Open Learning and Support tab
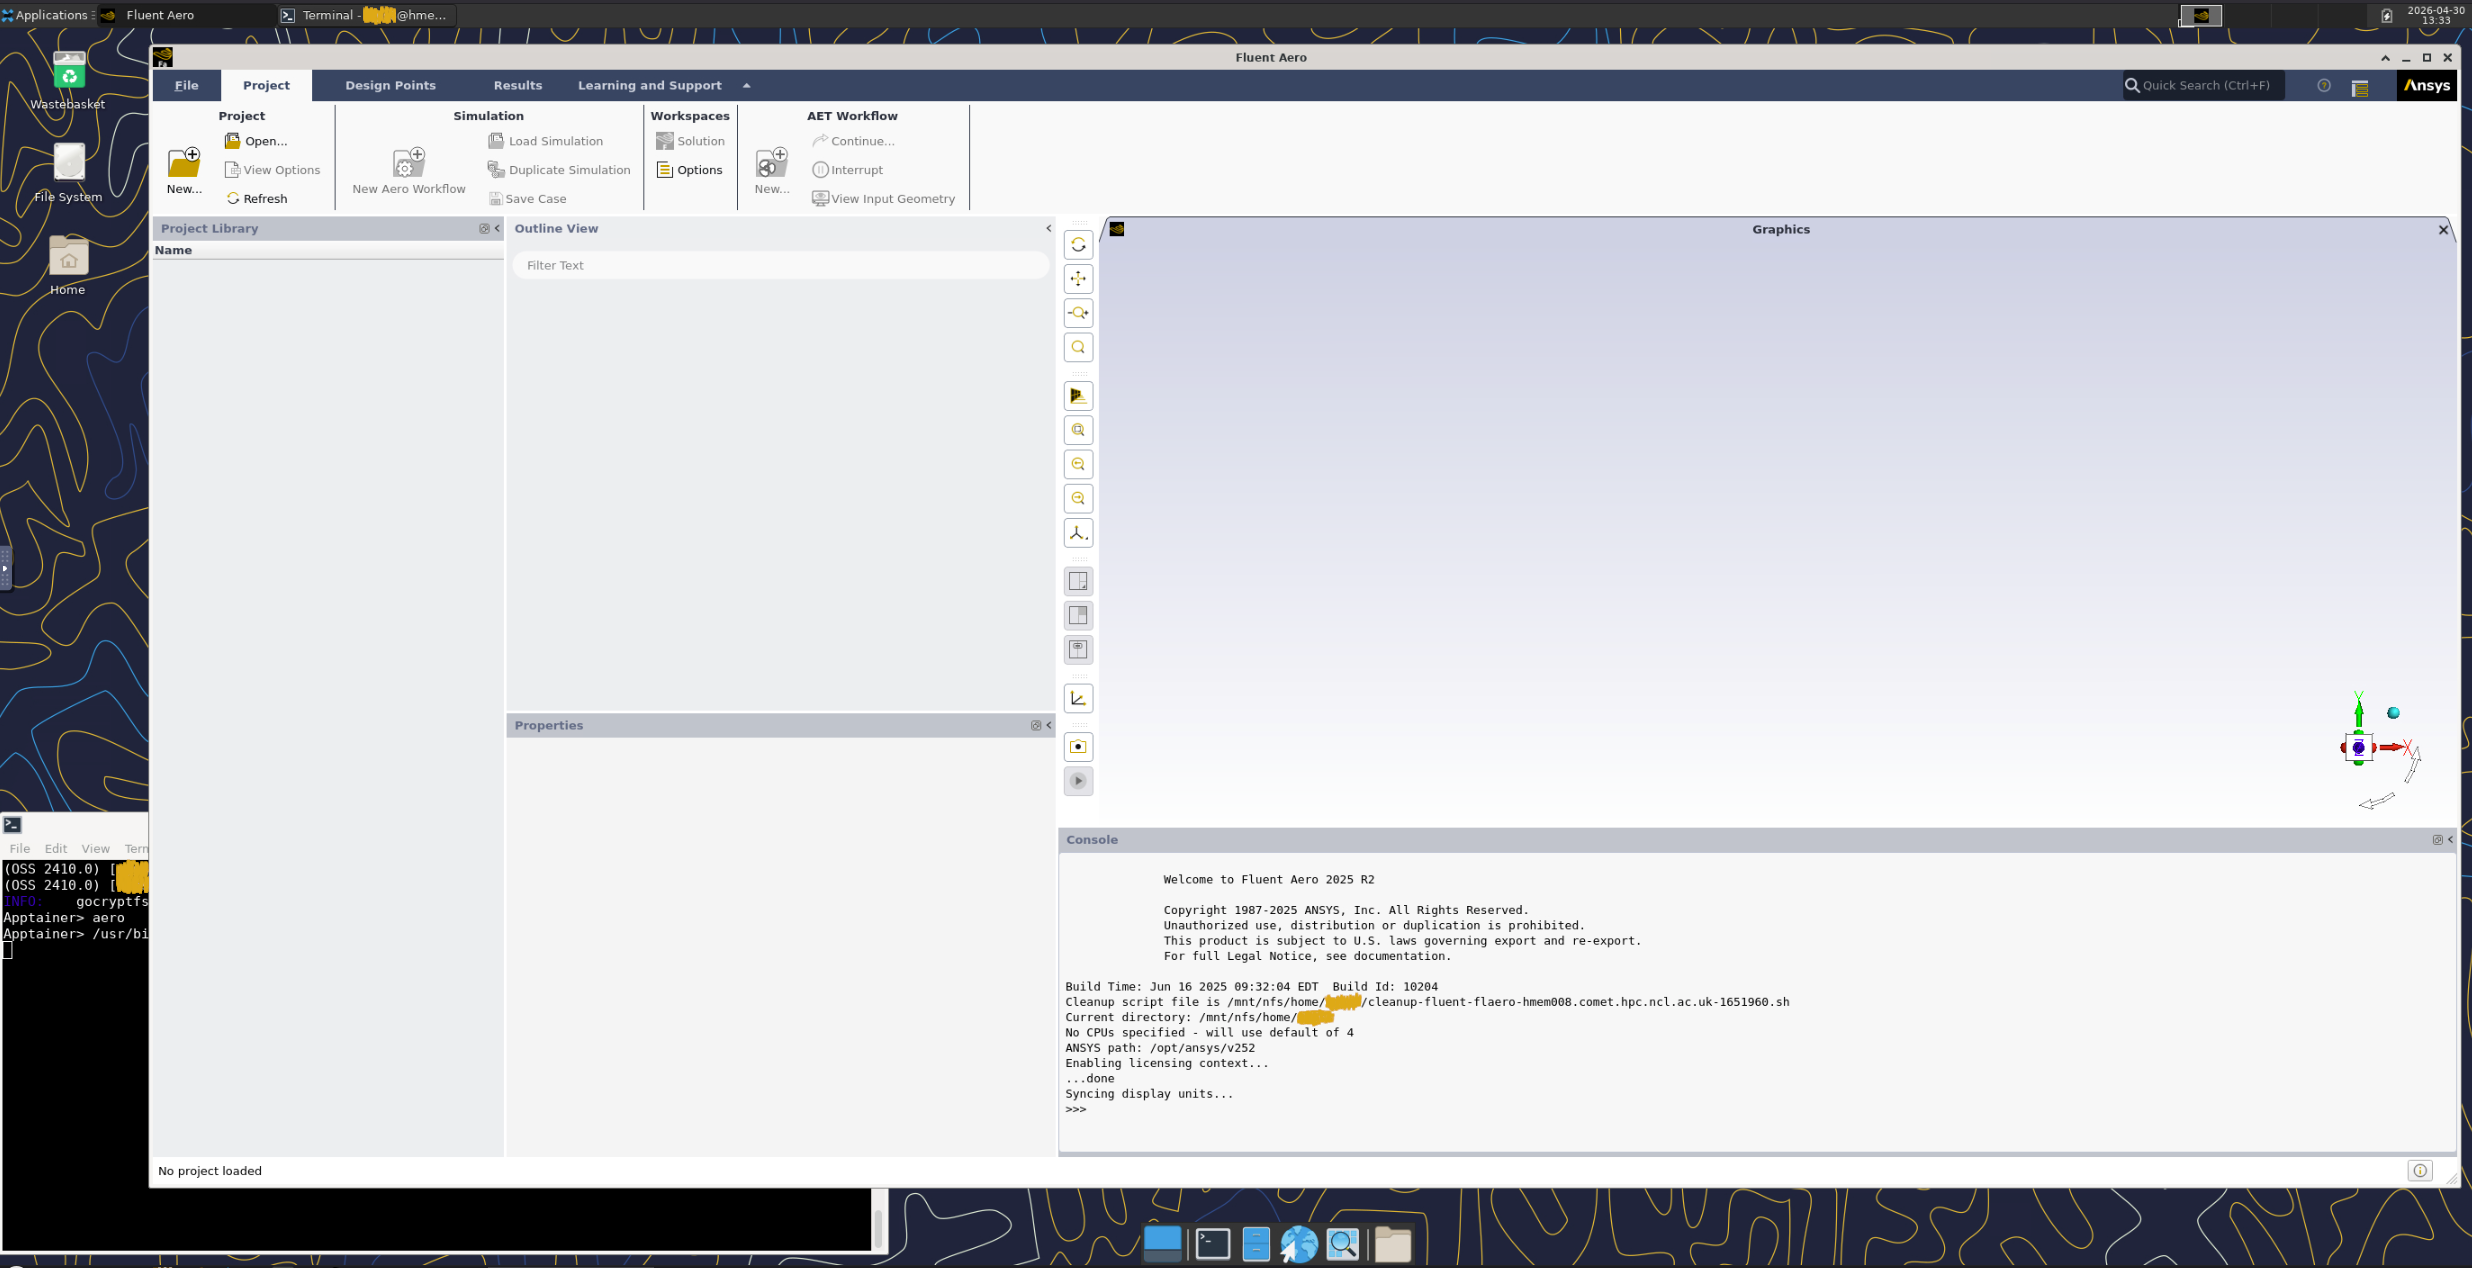Viewport: 2472px width, 1268px height. 649,86
